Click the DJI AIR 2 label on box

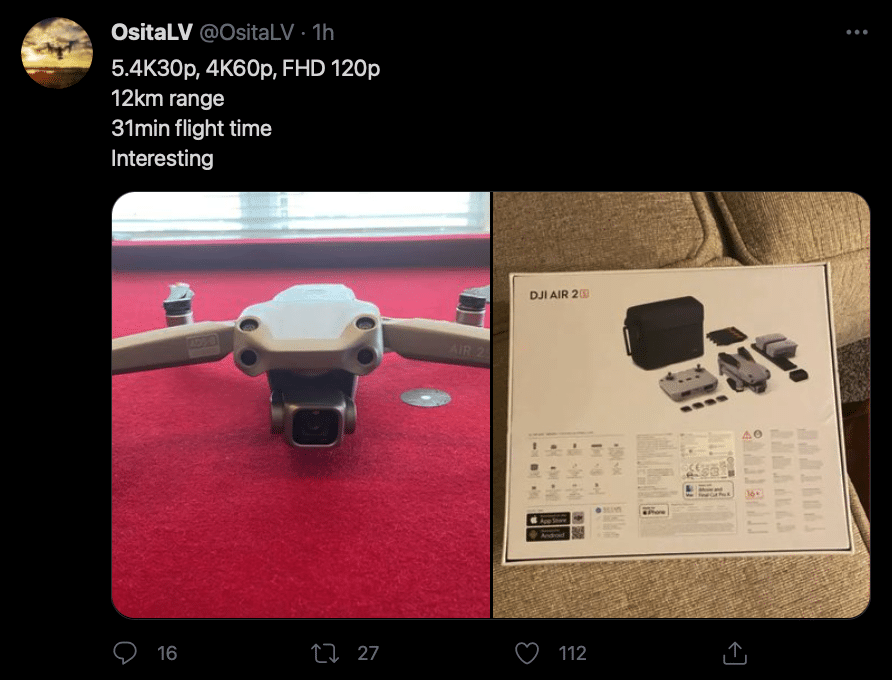[559, 294]
